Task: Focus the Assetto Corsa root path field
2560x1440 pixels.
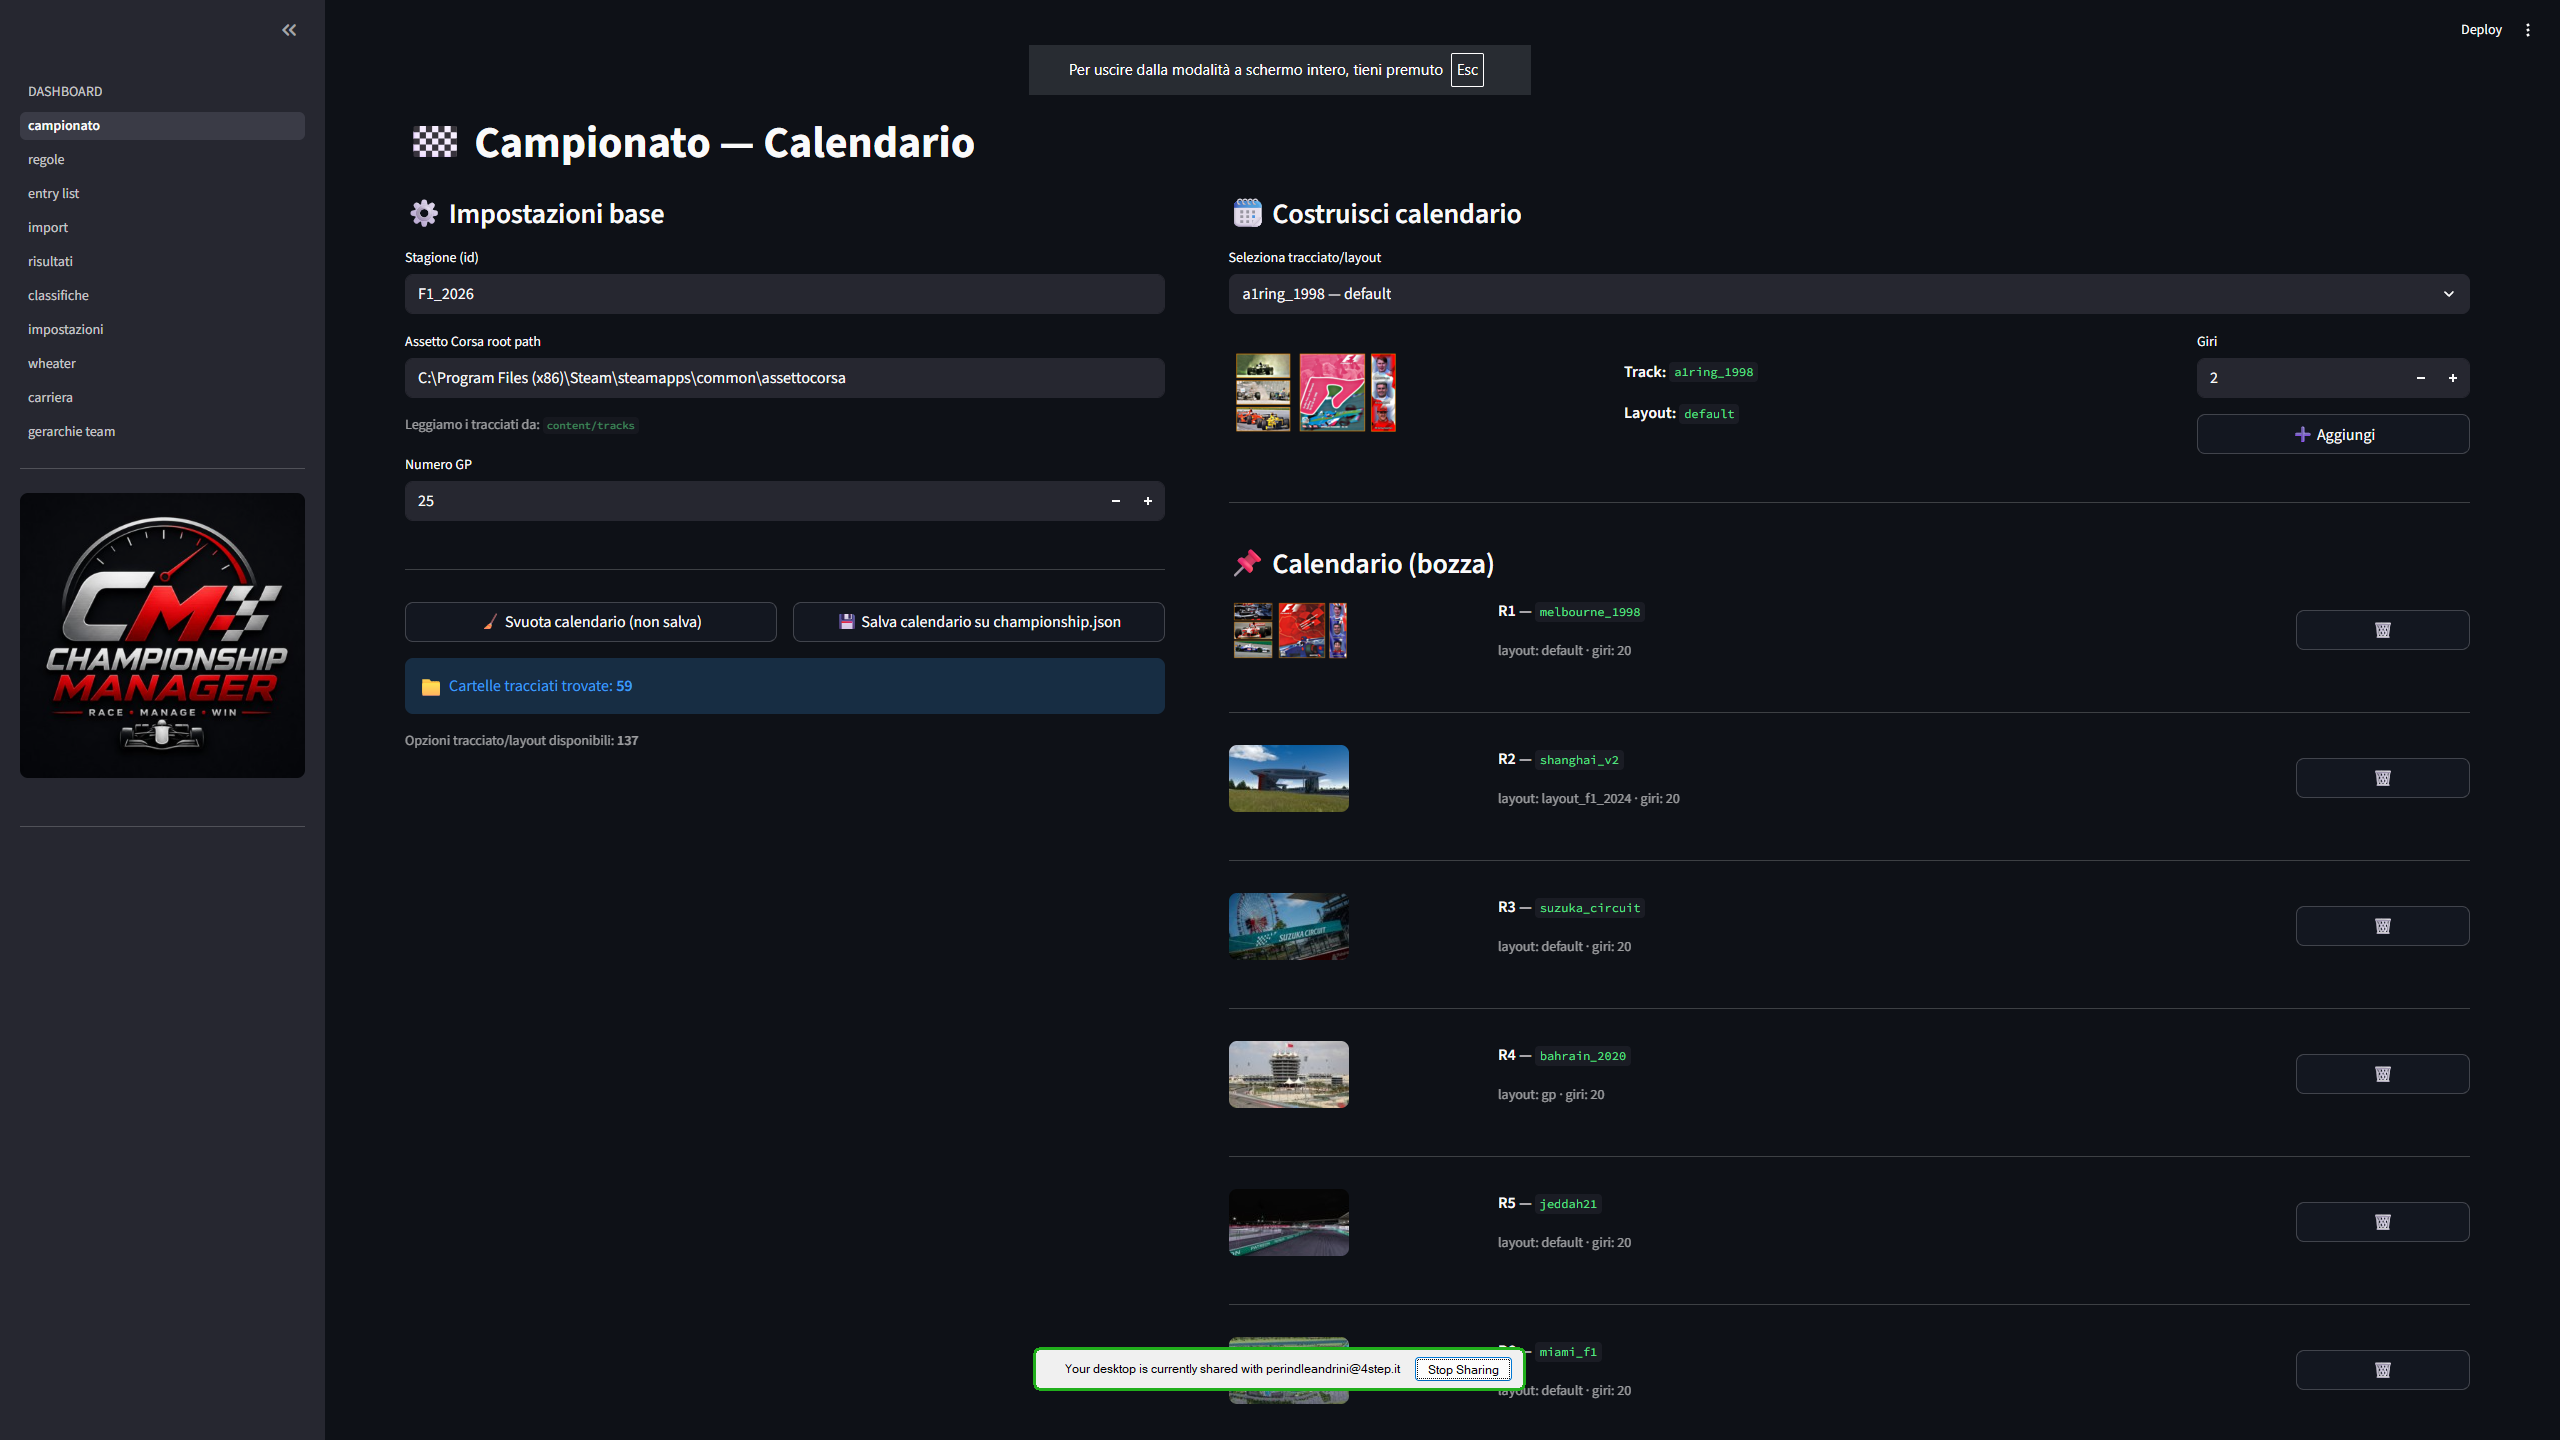Action: pos(784,378)
